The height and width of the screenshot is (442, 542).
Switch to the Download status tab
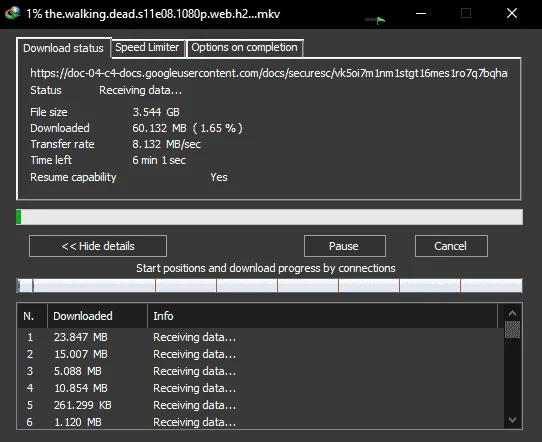coord(63,48)
